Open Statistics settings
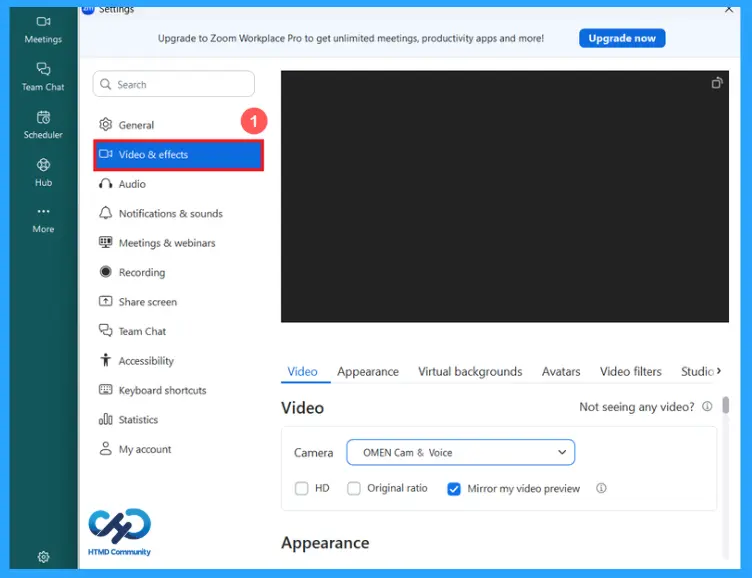Viewport: 752px width, 578px height. point(178,420)
